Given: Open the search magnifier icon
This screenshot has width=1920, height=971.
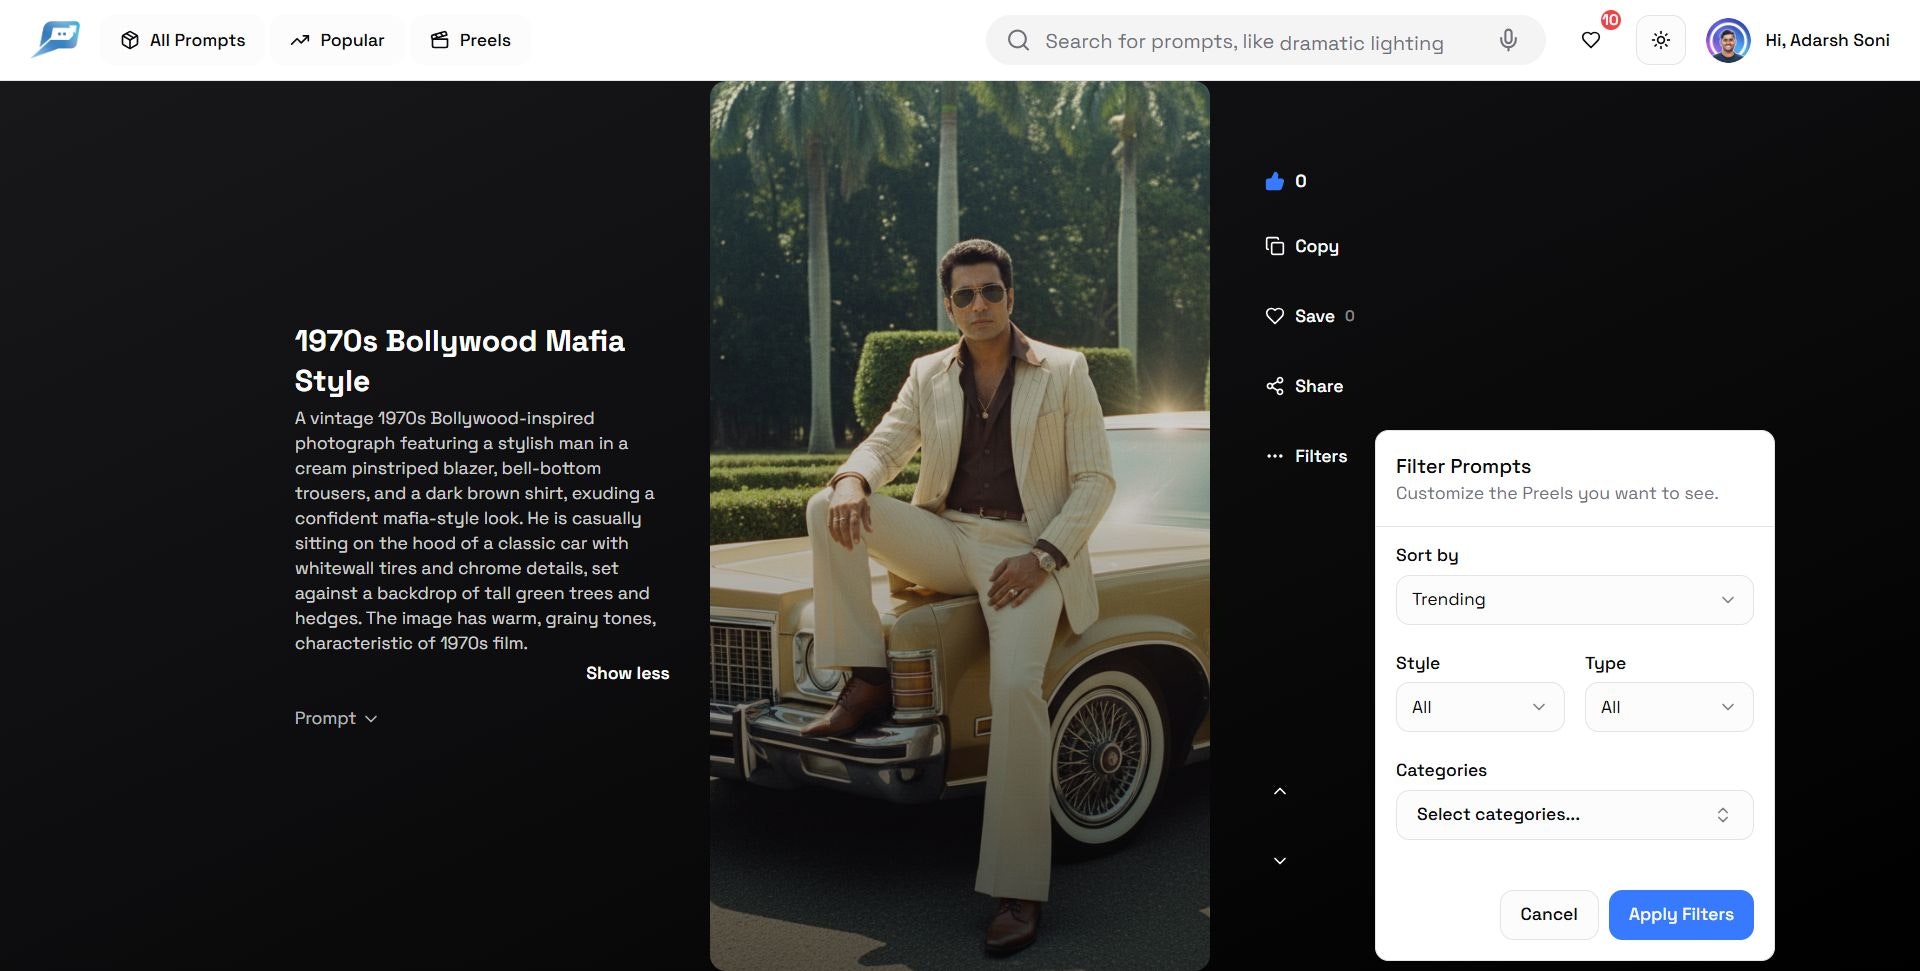Looking at the screenshot, I should [x=1018, y=40].
